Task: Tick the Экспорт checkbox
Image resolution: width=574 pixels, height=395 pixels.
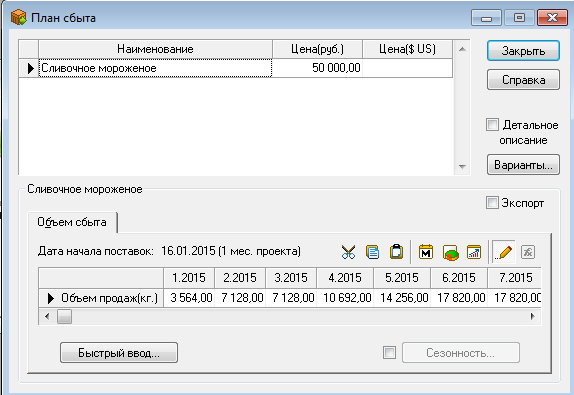Action: point(492,202)
